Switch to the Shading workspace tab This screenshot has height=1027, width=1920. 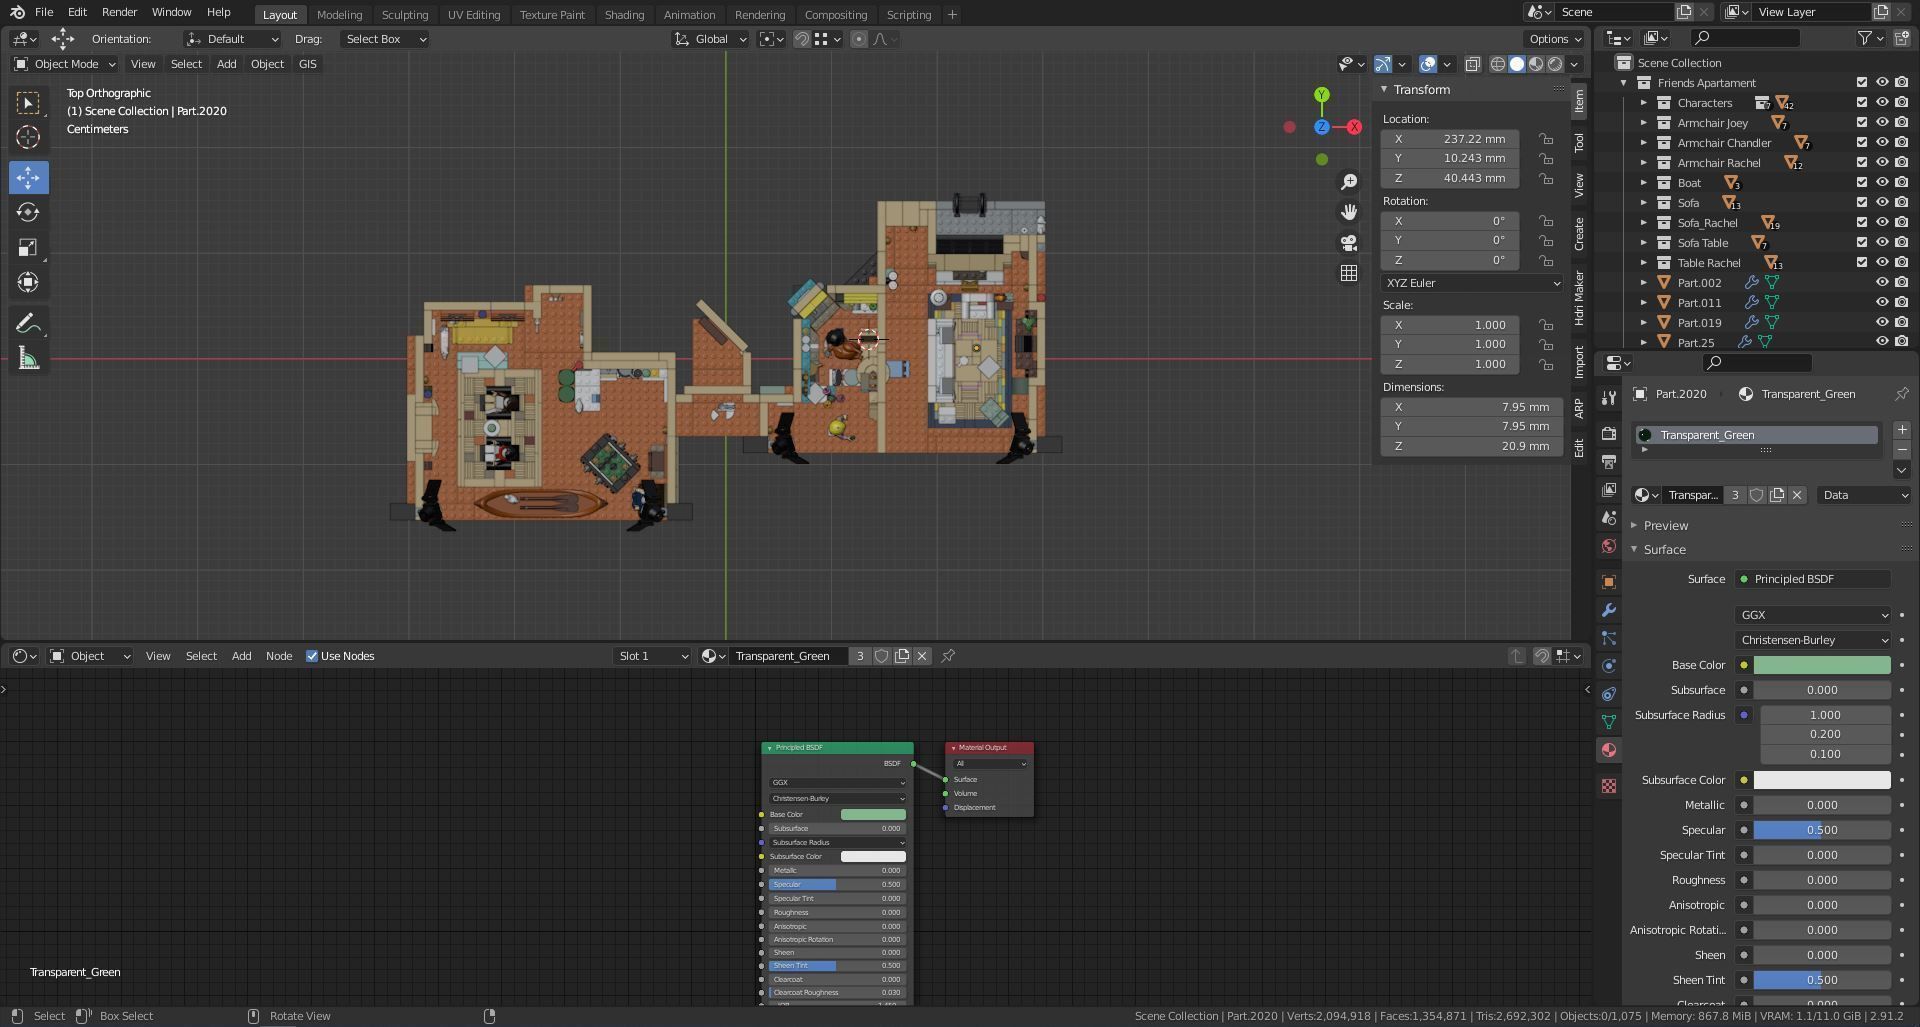(x=624, y=15)
